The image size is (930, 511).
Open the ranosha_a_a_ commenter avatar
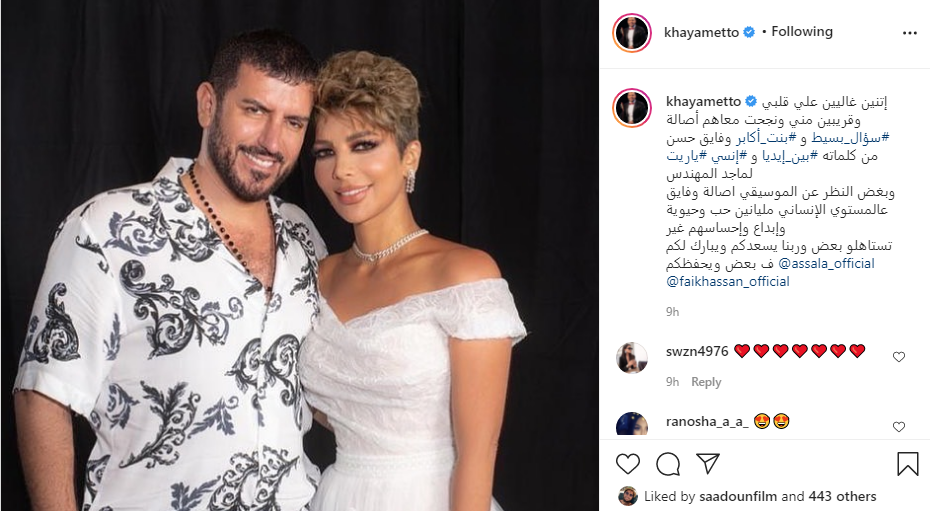[x=632, y=424]
